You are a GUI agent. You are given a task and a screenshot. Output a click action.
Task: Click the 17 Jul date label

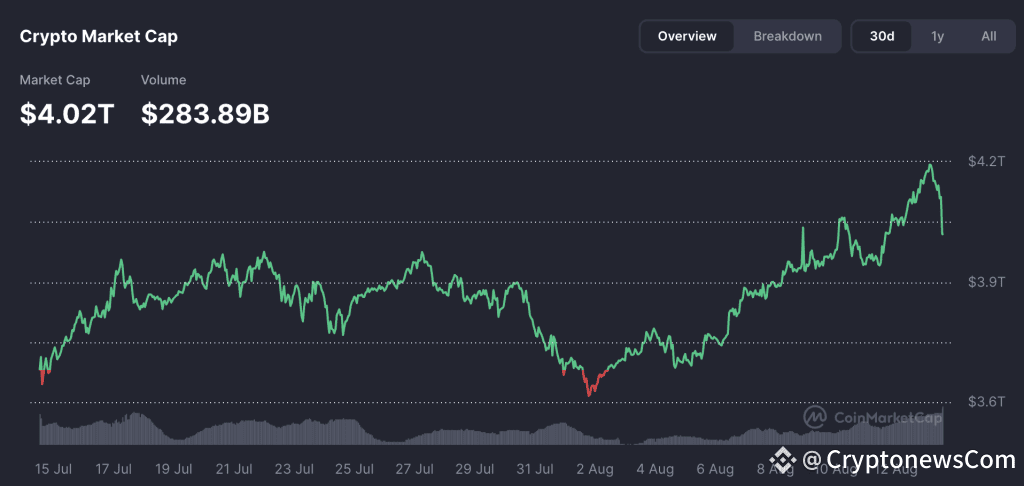tap(113, 469)
